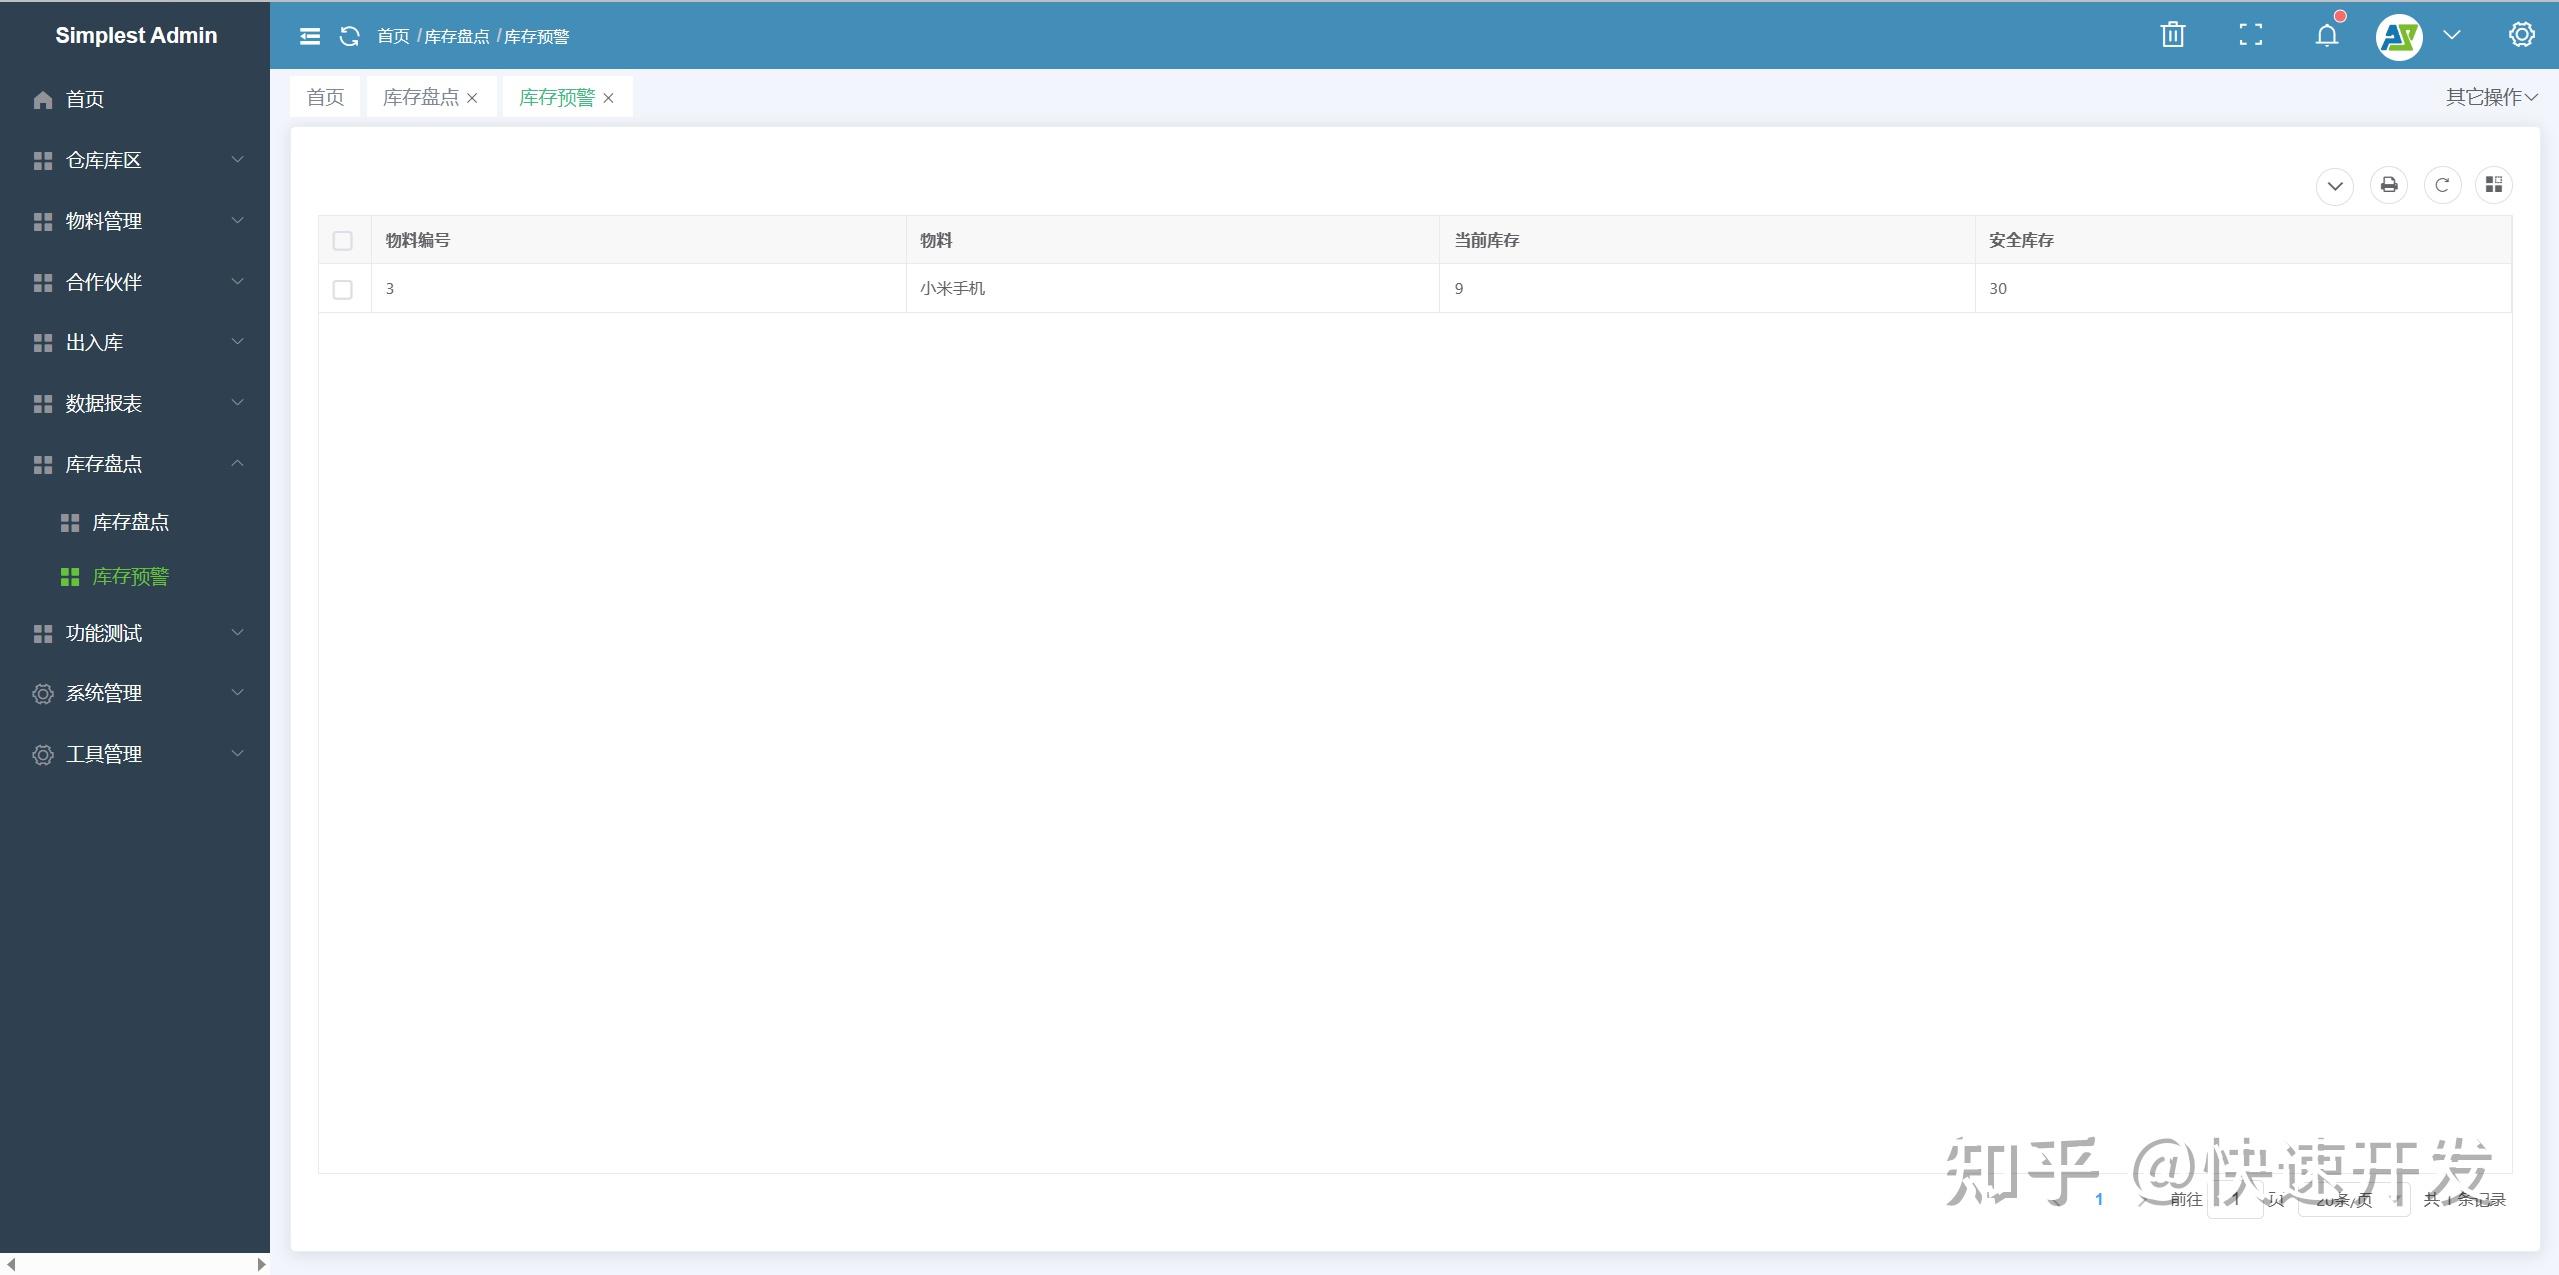Toggle the select-all checkbox in table header

click(343, 241)
